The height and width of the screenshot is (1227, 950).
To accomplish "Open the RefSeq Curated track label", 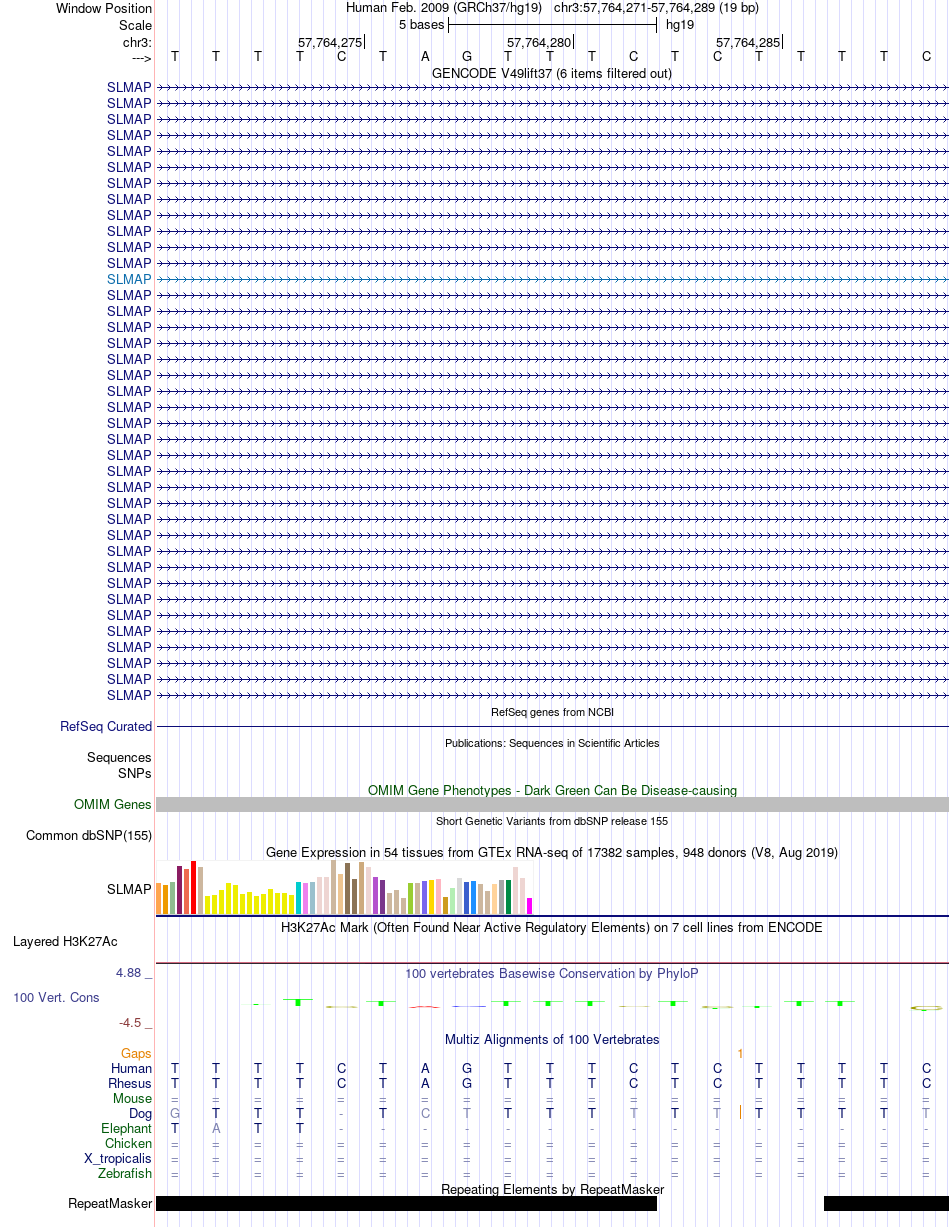I will click(106, 726).
